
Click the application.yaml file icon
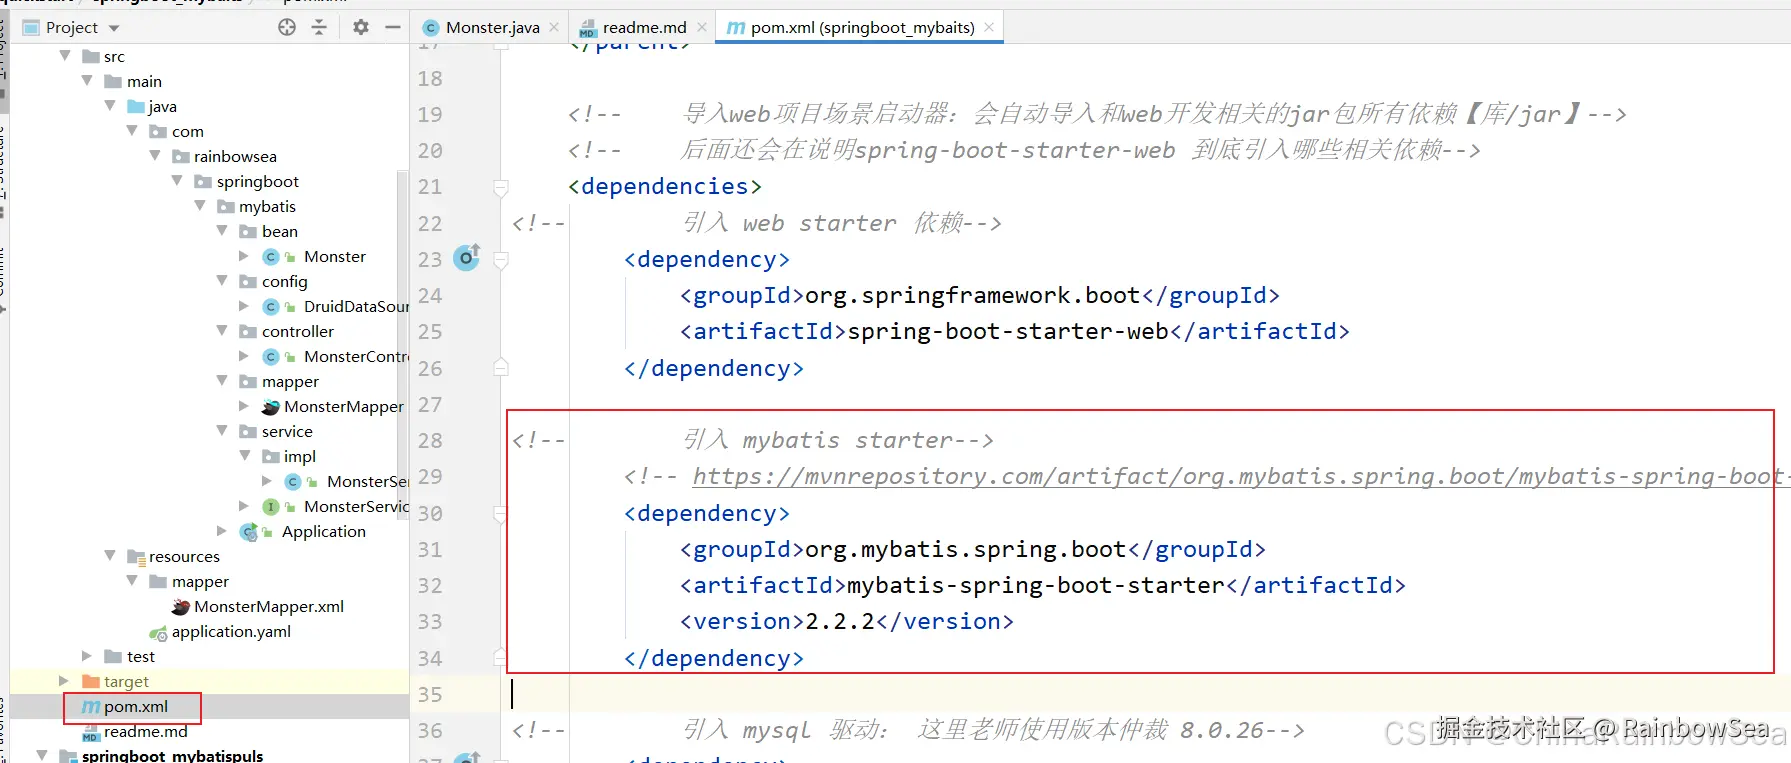pos(158,632)
